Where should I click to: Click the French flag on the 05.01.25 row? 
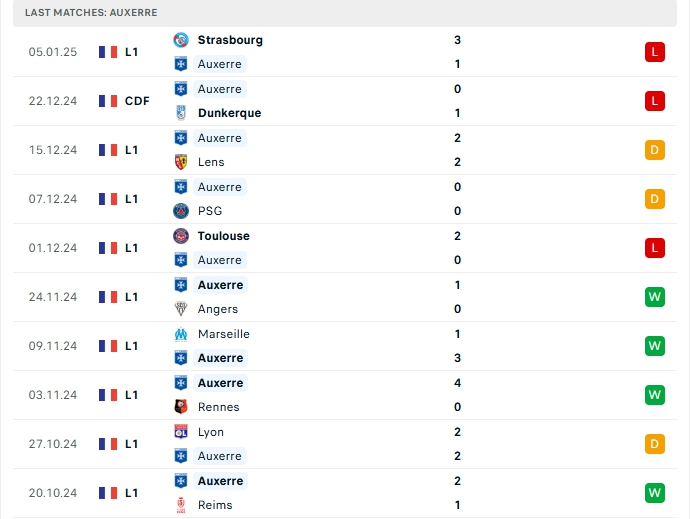click(x=108, y=52)
